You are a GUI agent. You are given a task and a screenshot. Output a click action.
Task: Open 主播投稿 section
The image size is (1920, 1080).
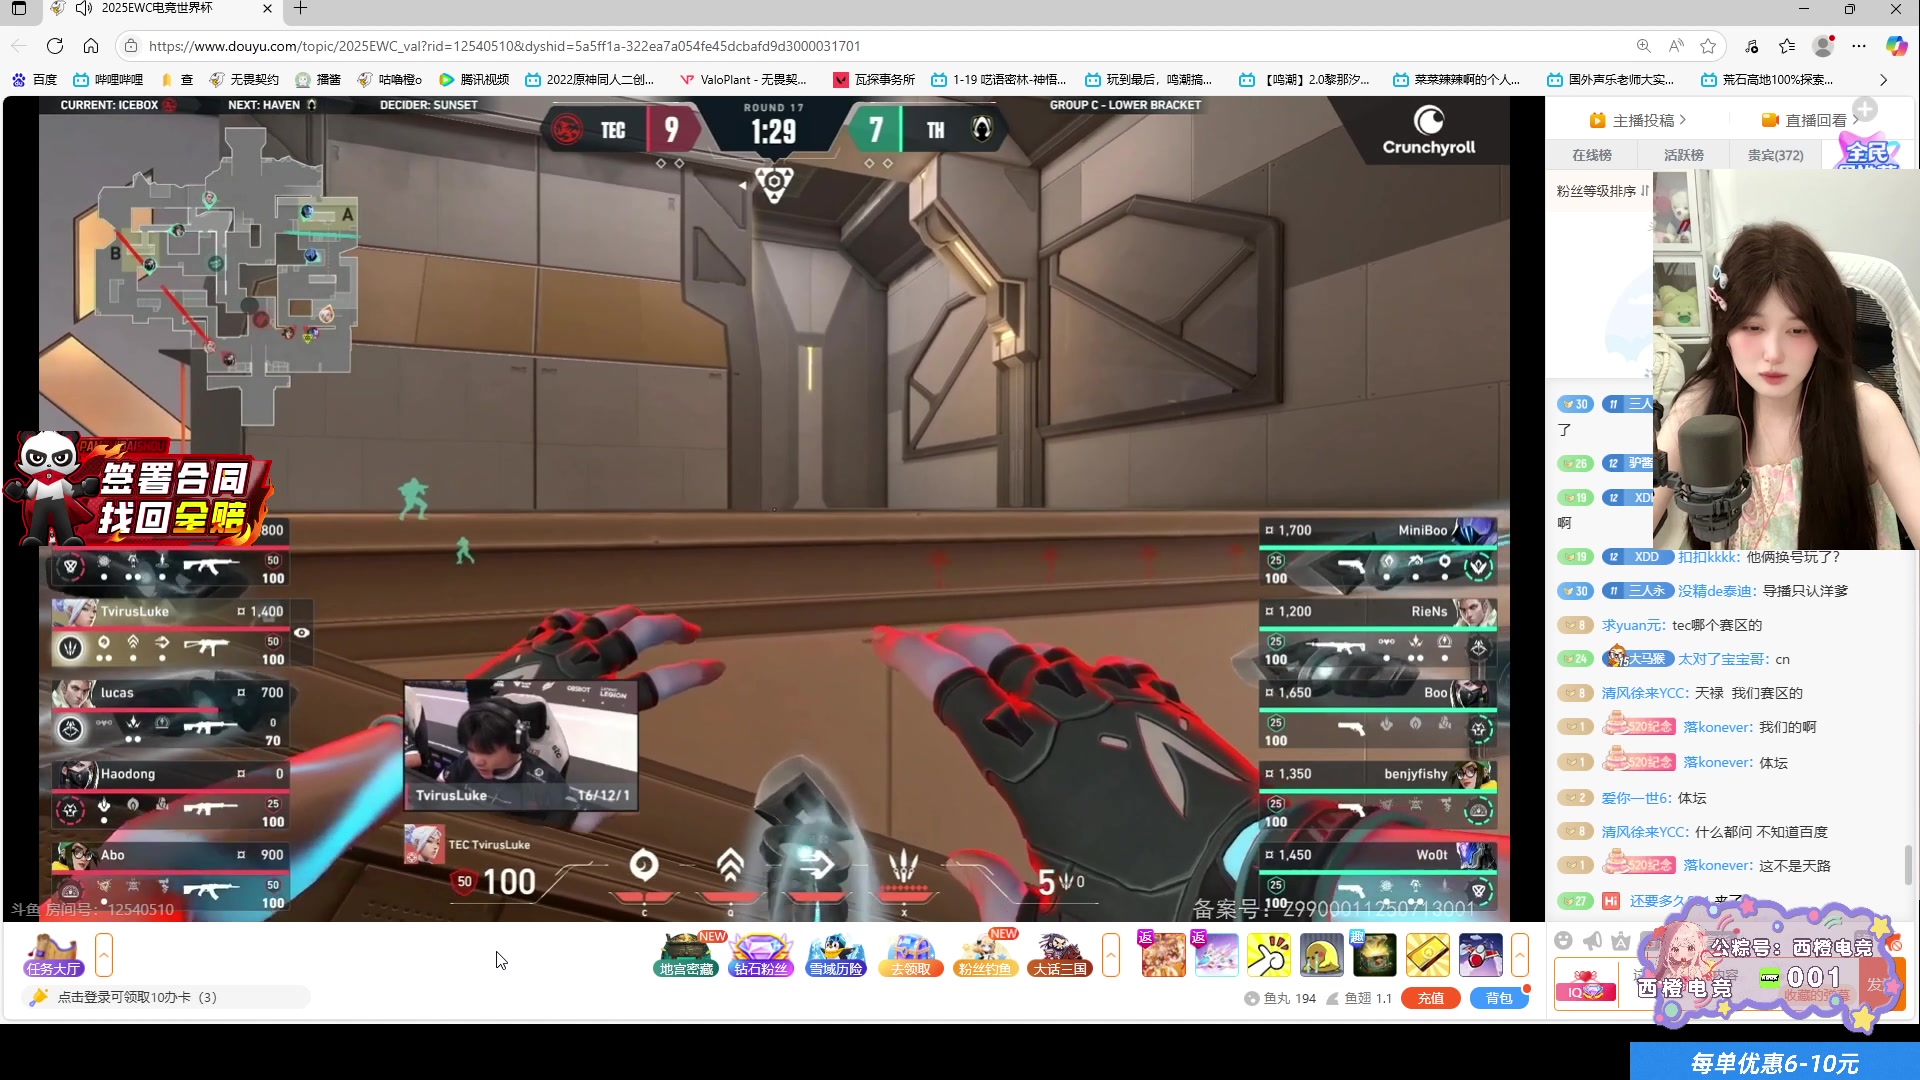tap(1638, 120)
